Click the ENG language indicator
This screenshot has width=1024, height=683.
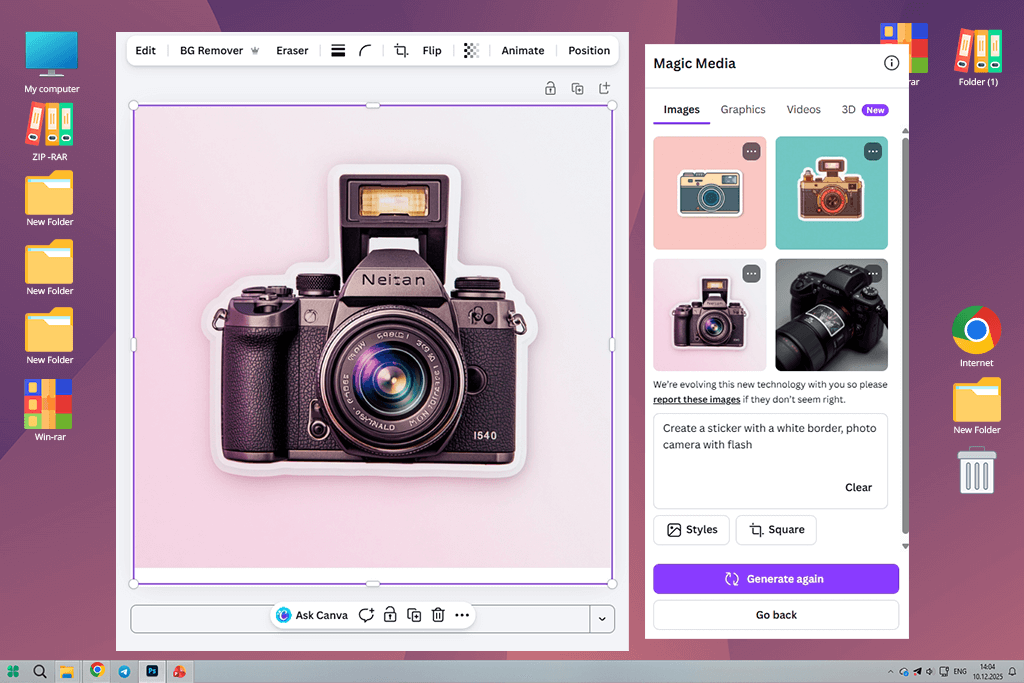[960, 671]
